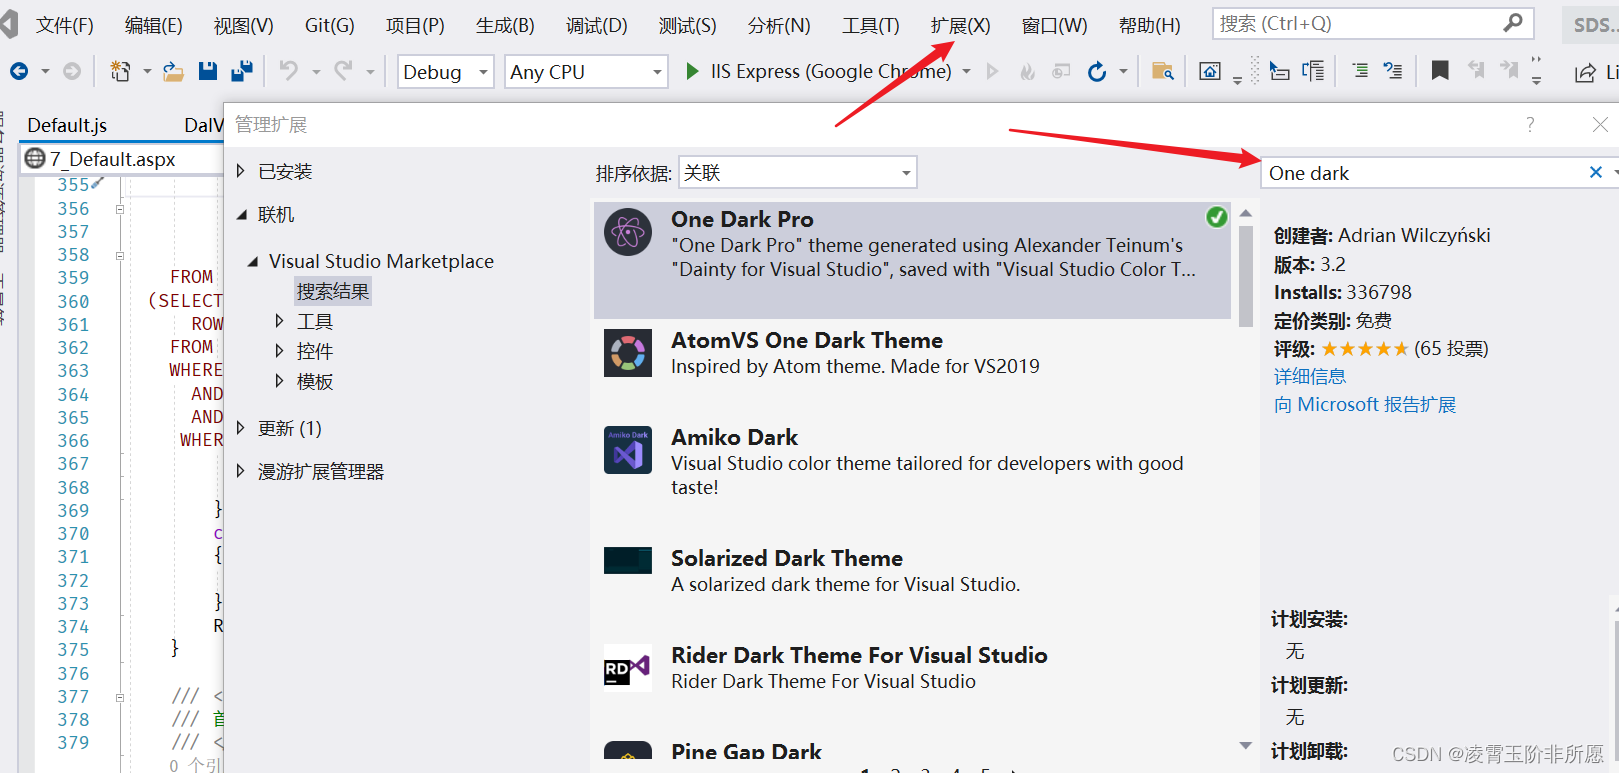The image size is (1619, 773).
Task: Open the 视图(V) menu
Action: 244,25
